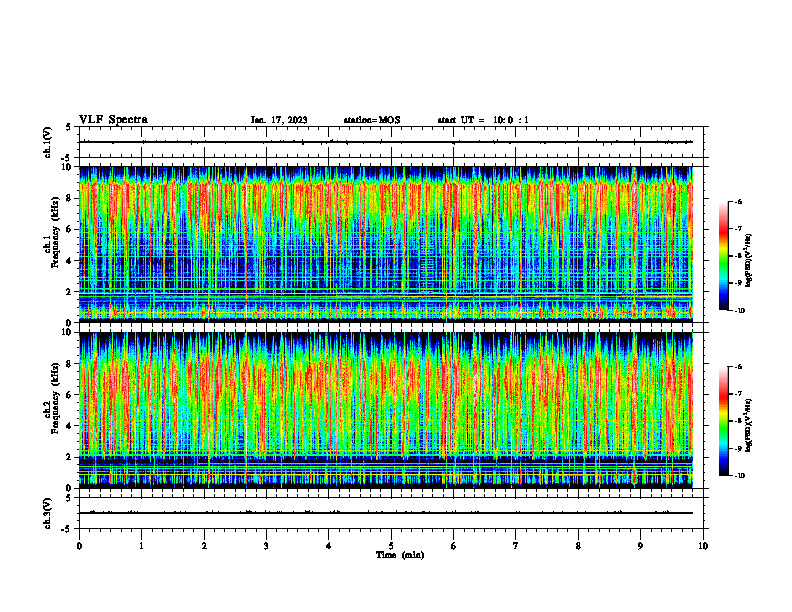
Task: Click time axis tick label "5"
Action: [391, 546]
